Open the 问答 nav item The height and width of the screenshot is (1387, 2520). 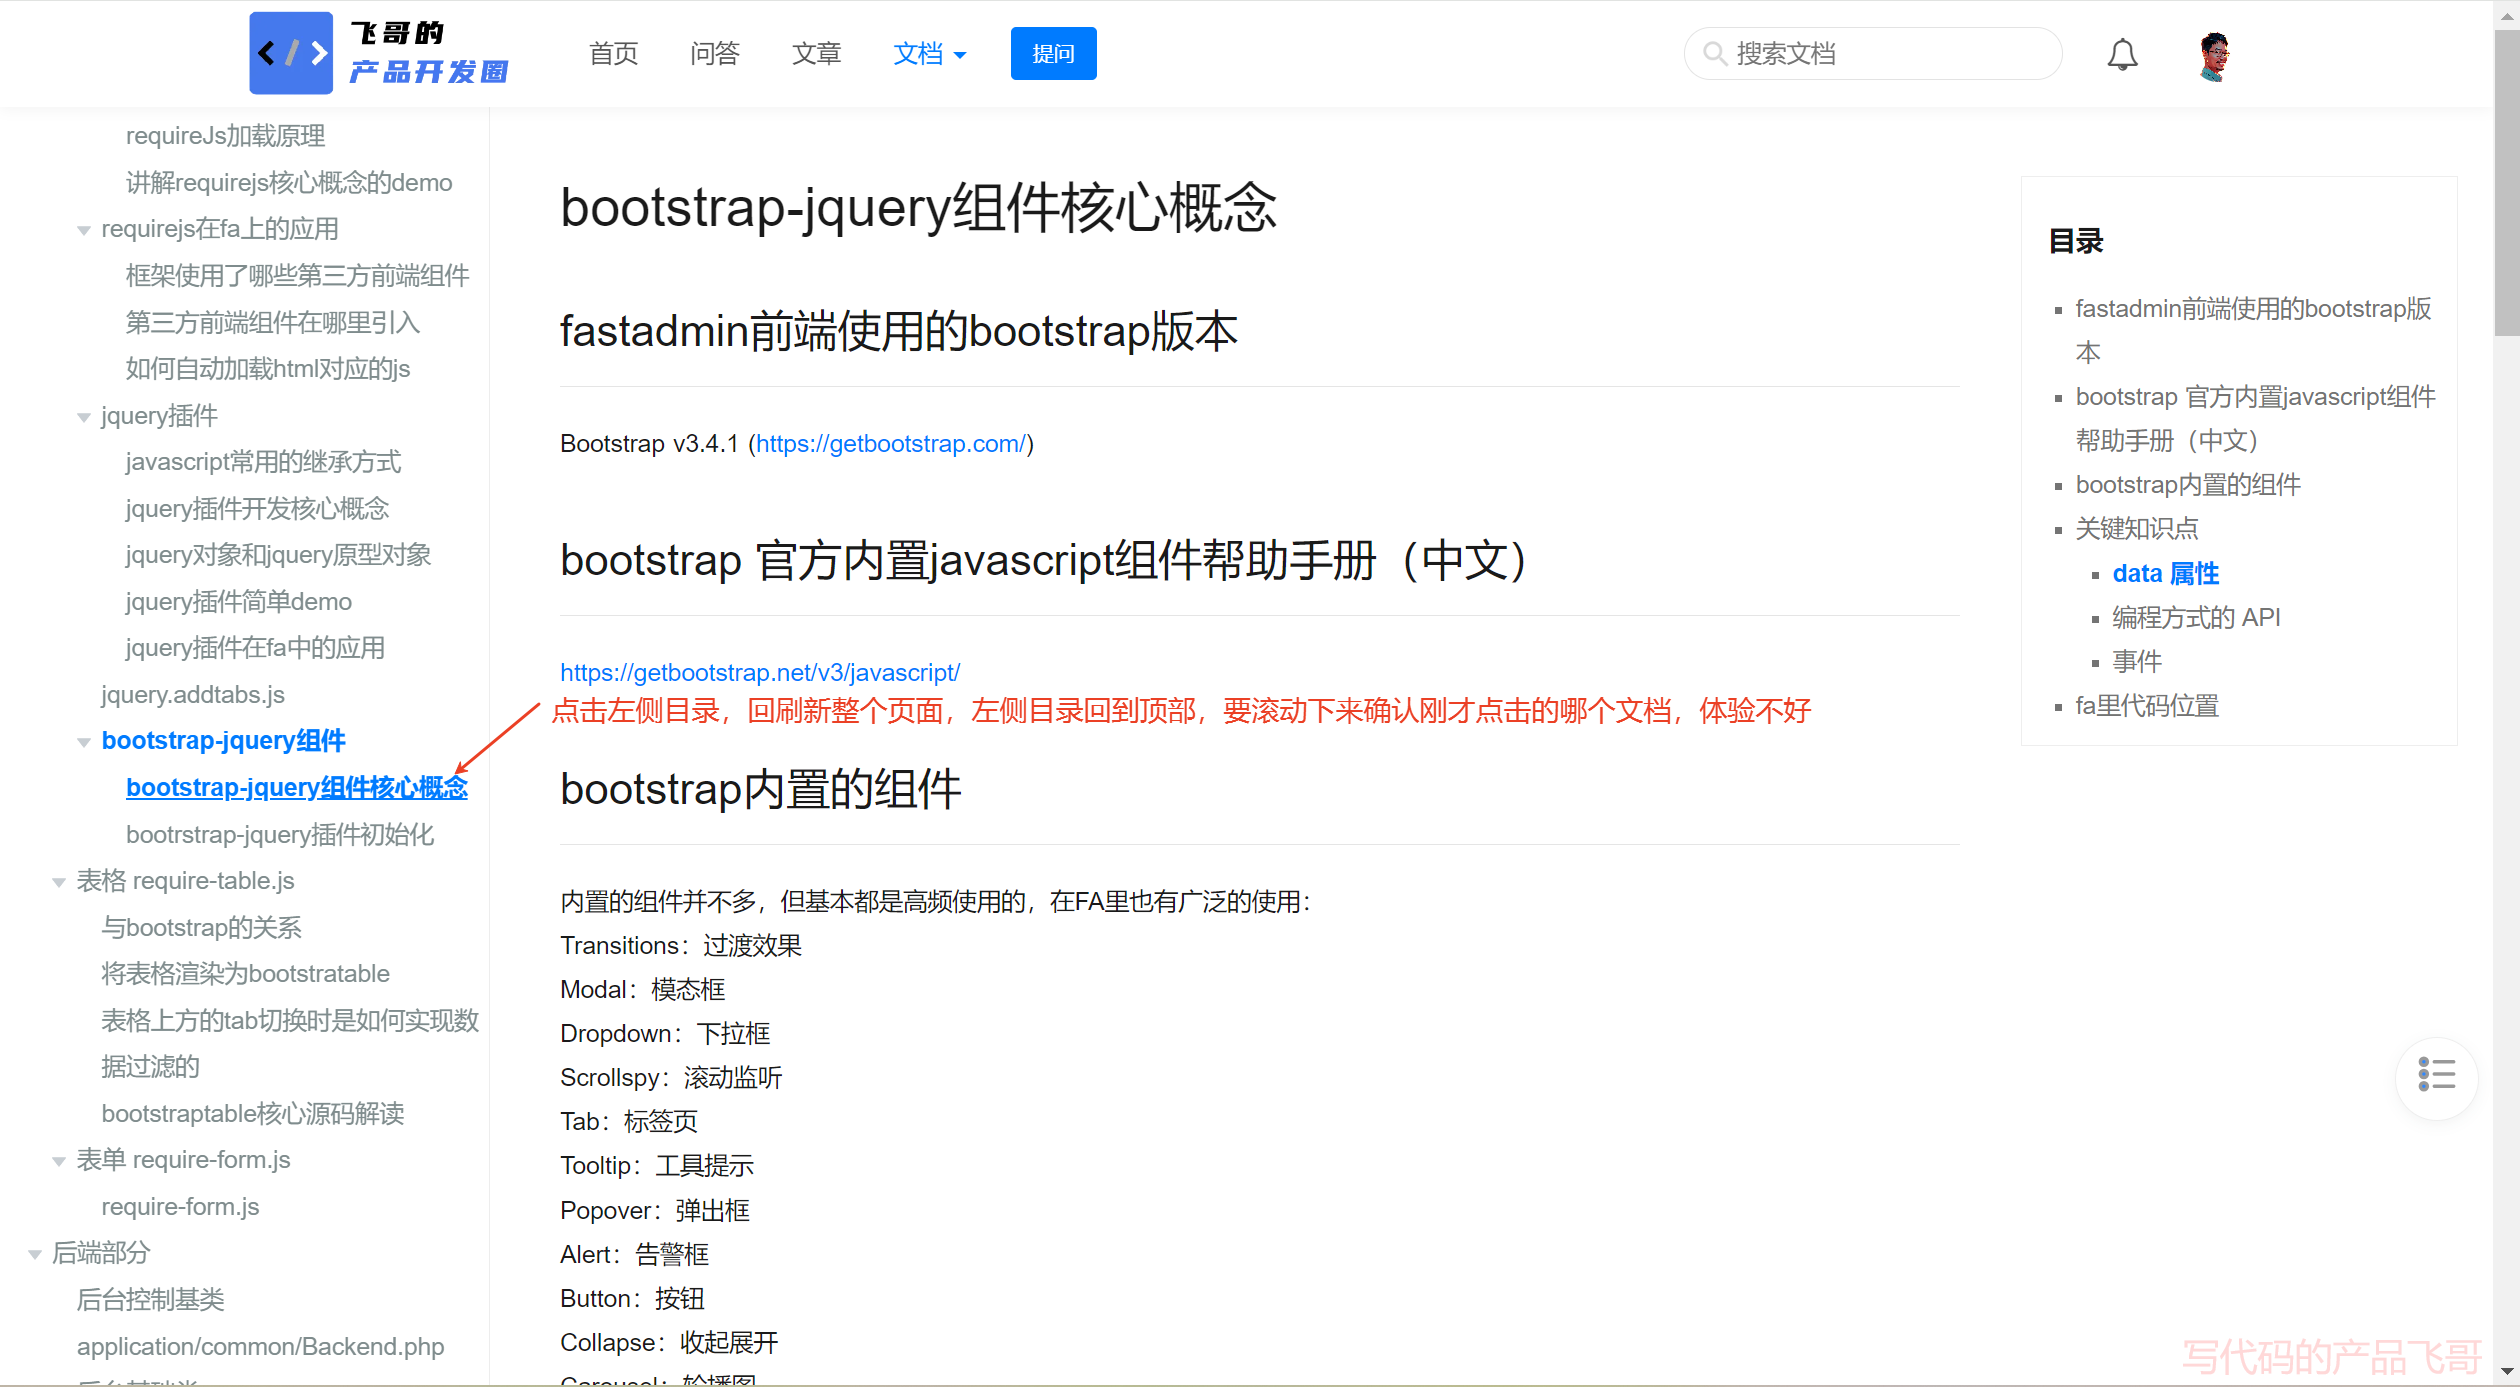714,54
